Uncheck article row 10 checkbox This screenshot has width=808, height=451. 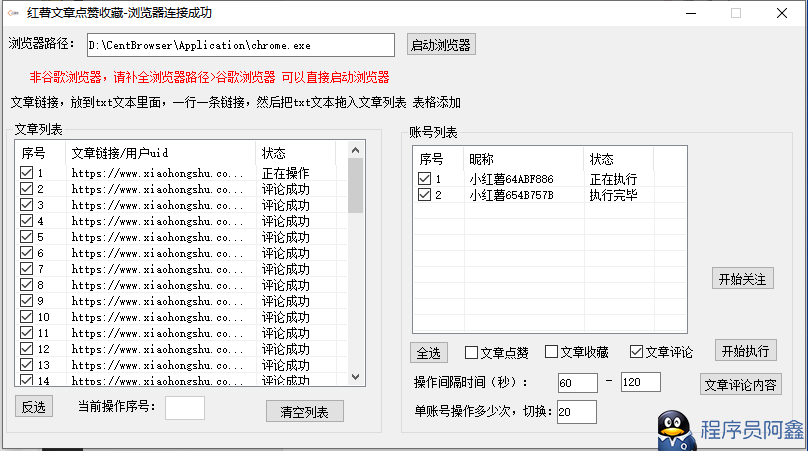click(x=26, y=316)
